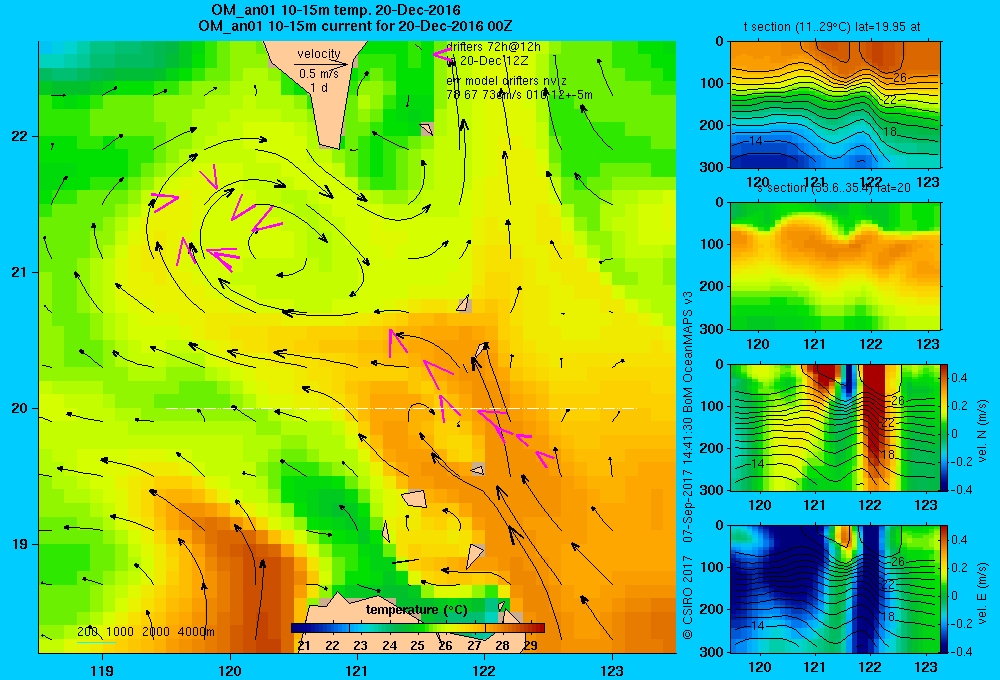This screenshot has height=680, width=1000.
Task: Click the -0.4 tick on vel. E colorbar
Action: click(x=961, y=651)
